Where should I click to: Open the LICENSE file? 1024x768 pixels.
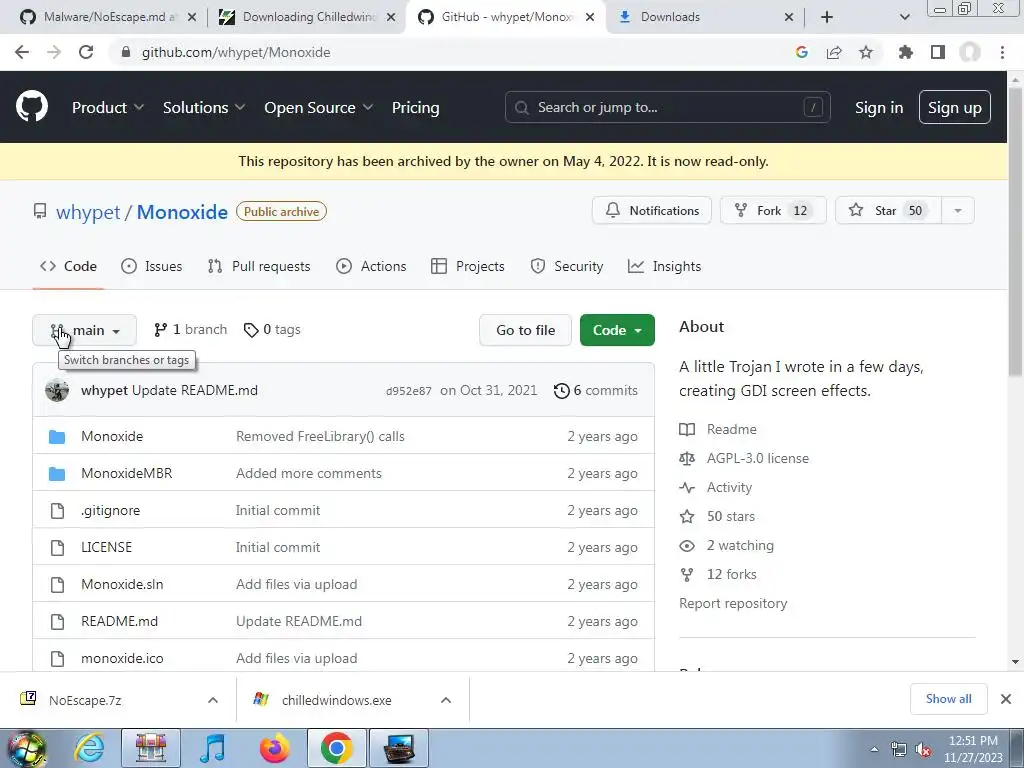(106, 547)
